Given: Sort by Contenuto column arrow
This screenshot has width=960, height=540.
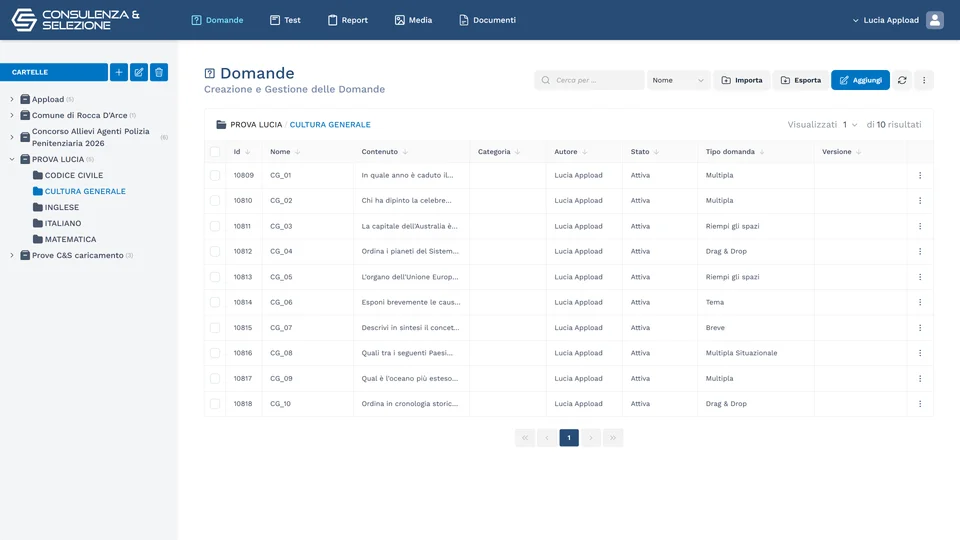Looking at the screenshot, I should [x=405, y=152].
